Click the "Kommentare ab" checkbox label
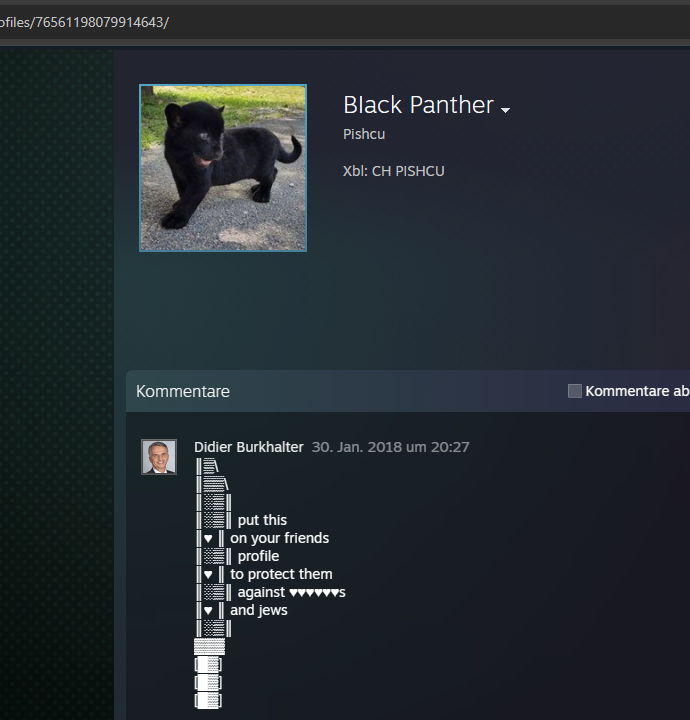This screenshot has width=690, height=720. click(x=637, y=391)
